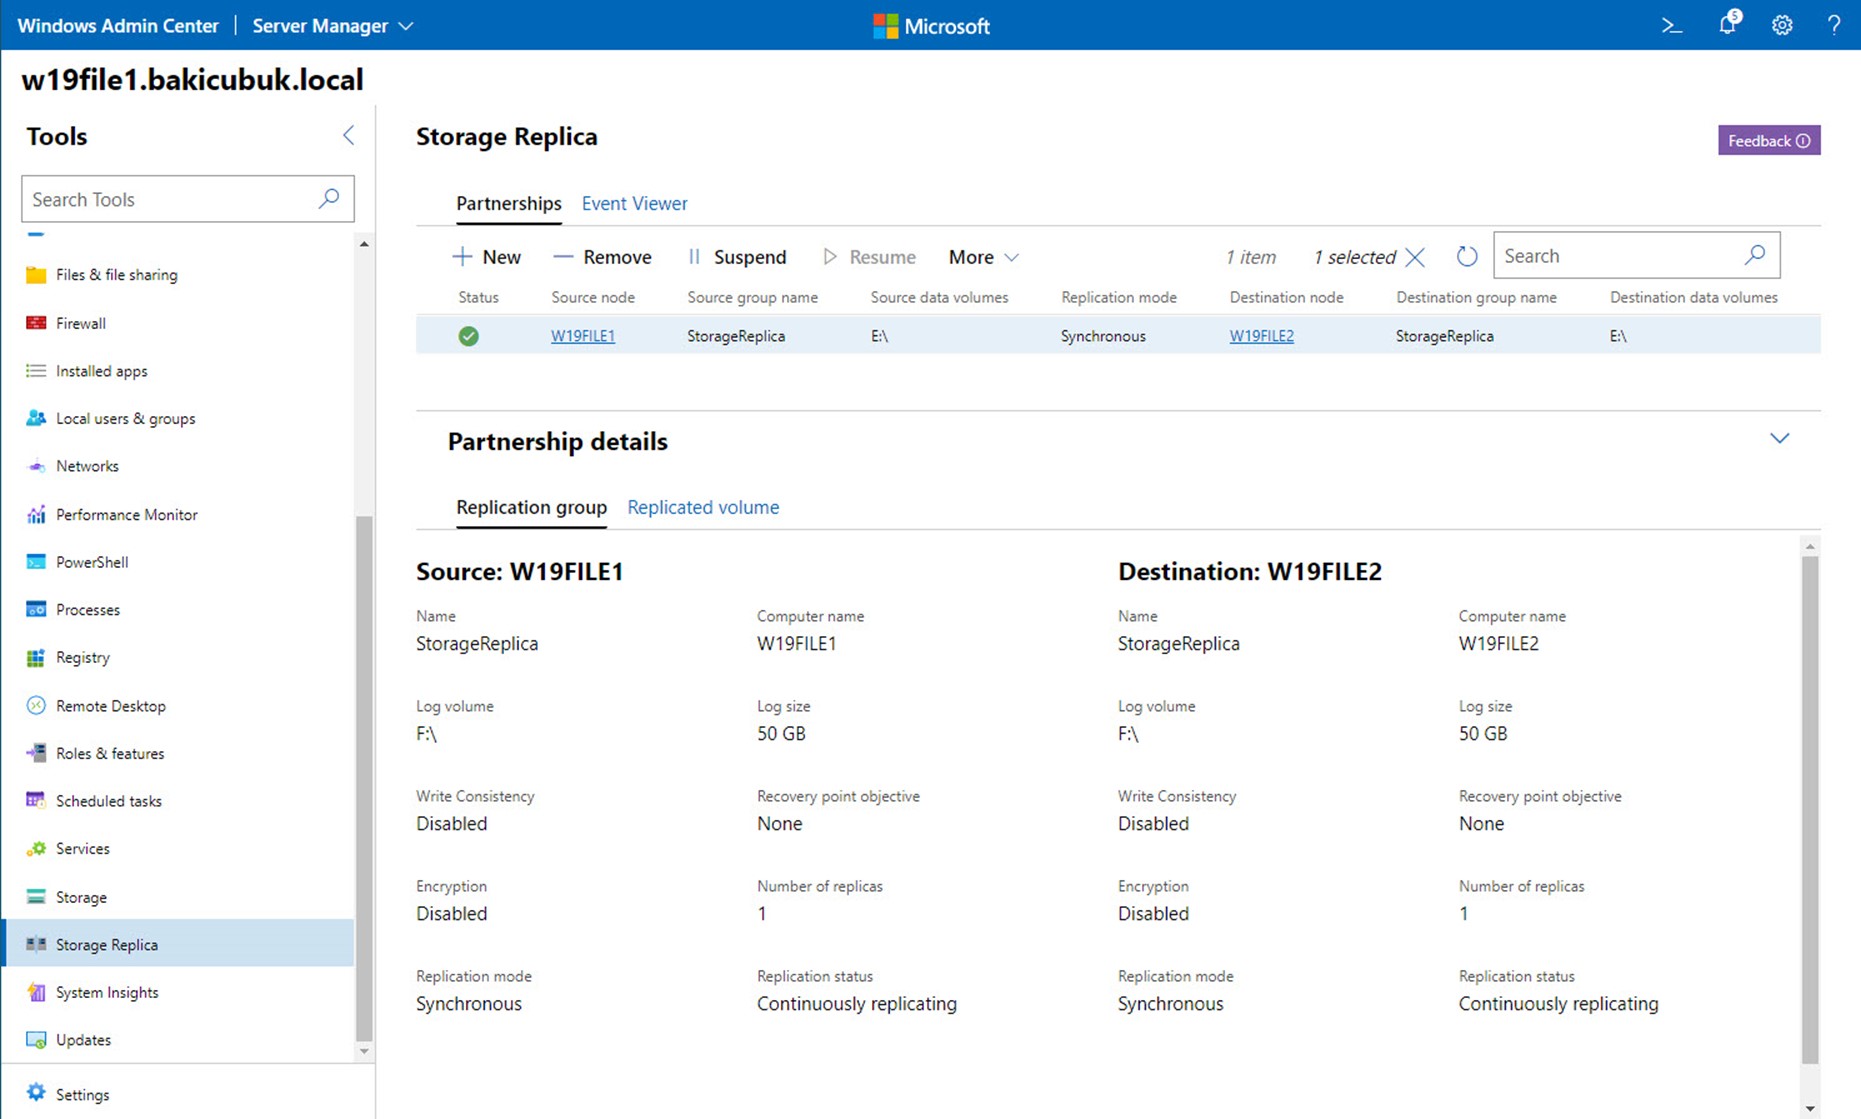The height and width of the screenshot is (1119, 1861).
Task: Open the W19FILE1 source node link
Action: click(x=583, y=336)
